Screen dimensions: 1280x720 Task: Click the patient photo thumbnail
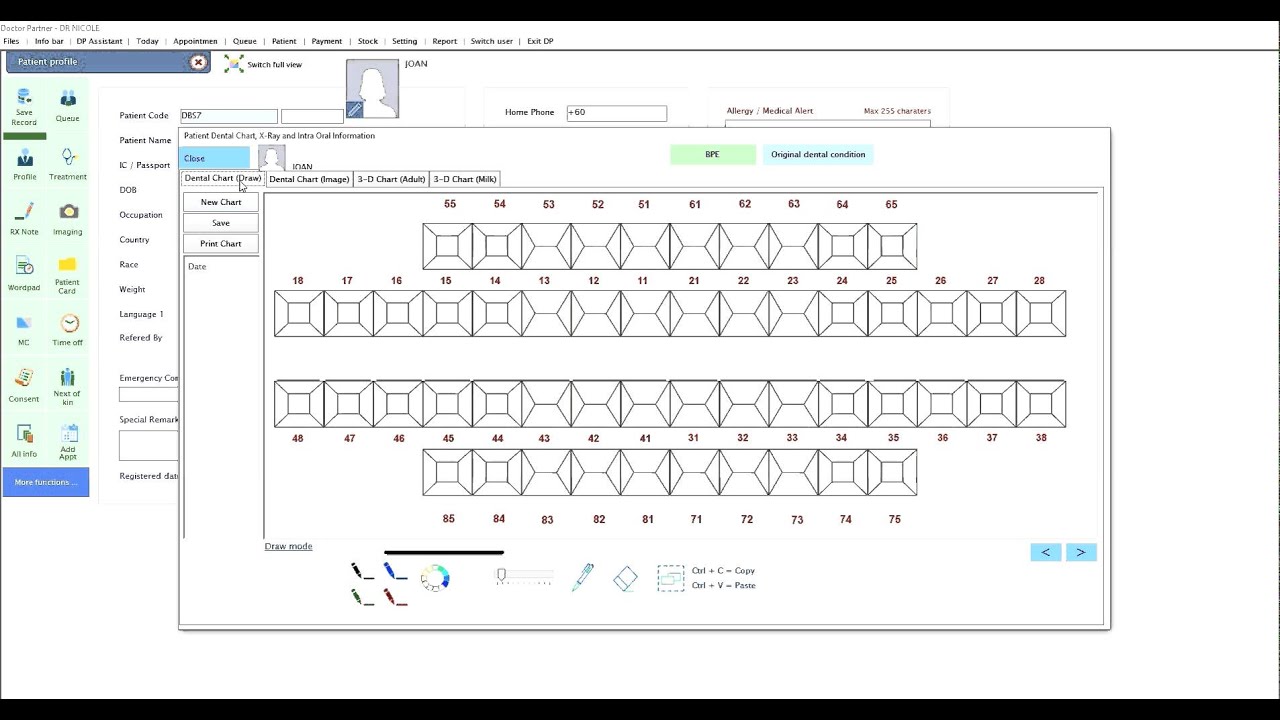[x=372, y=88]
